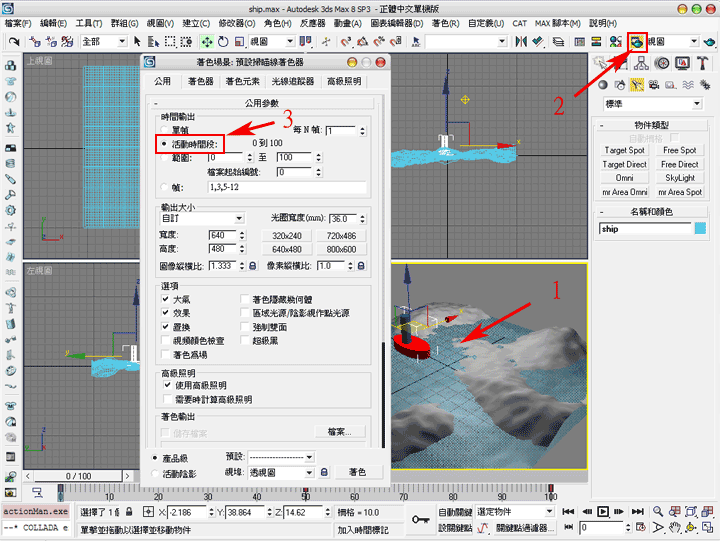Open the Utilities hammer icon
Screen dimensions: 720x541
pyautogui.click(x=703, y=63)
